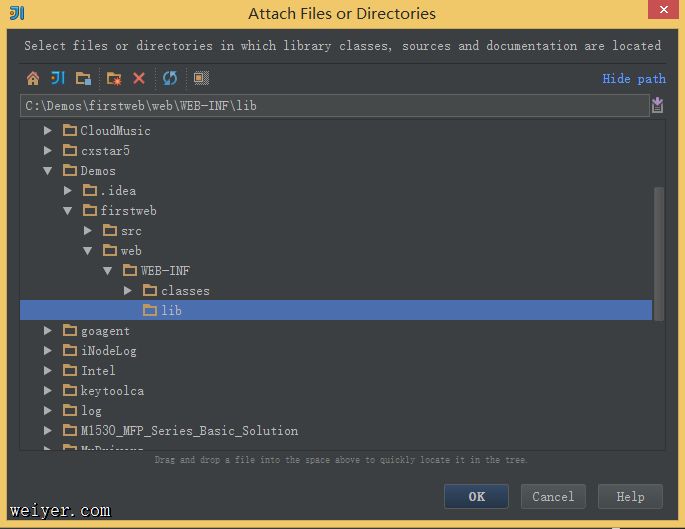
Task: Expand the Intel folder
Action: click(x=48, y=370)
